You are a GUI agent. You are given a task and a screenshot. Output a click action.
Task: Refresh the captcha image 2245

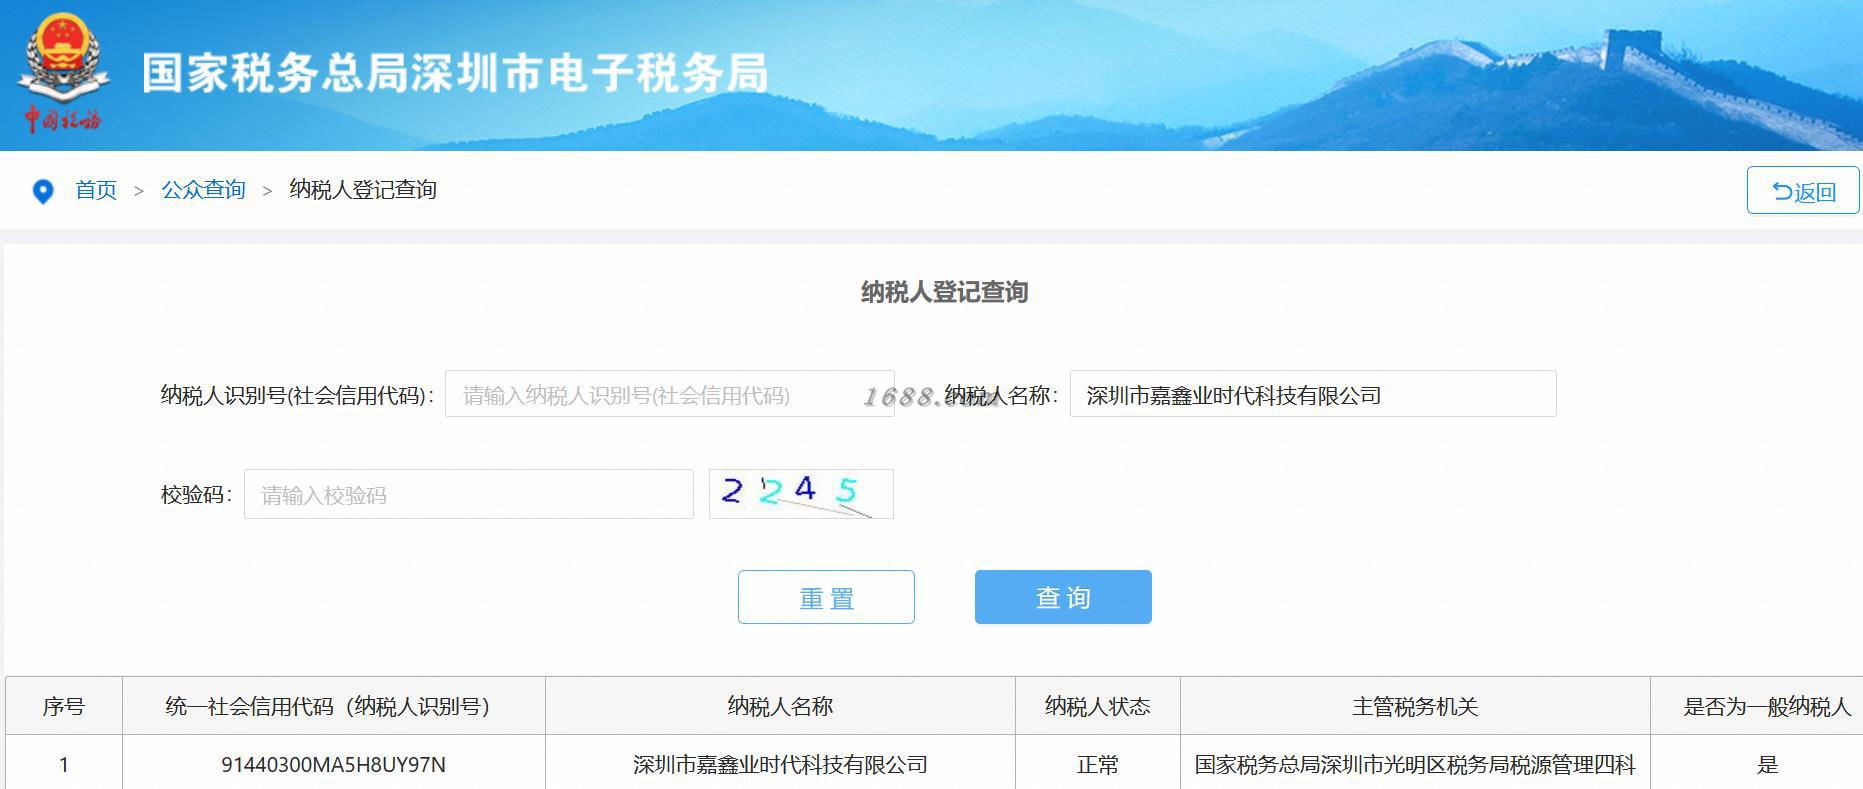801,494
